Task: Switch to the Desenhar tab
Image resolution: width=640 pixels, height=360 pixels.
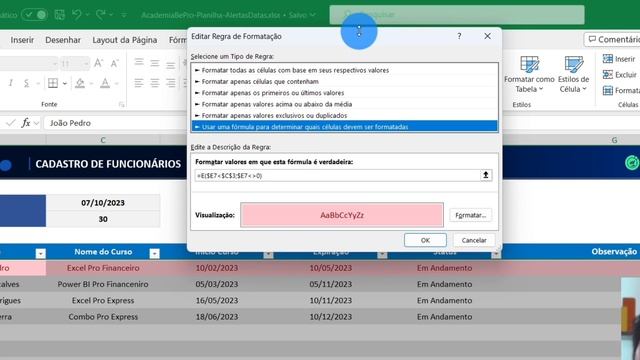Action: [x=63, y=40]
